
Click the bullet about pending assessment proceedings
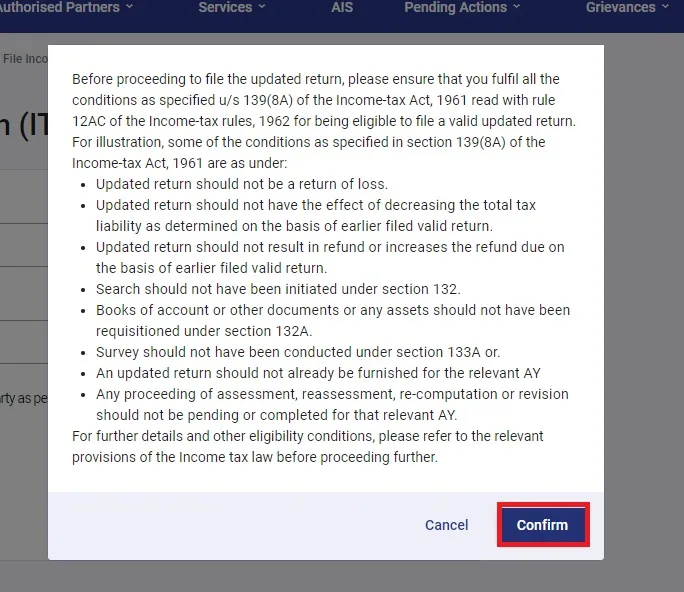tap(332, 404)
